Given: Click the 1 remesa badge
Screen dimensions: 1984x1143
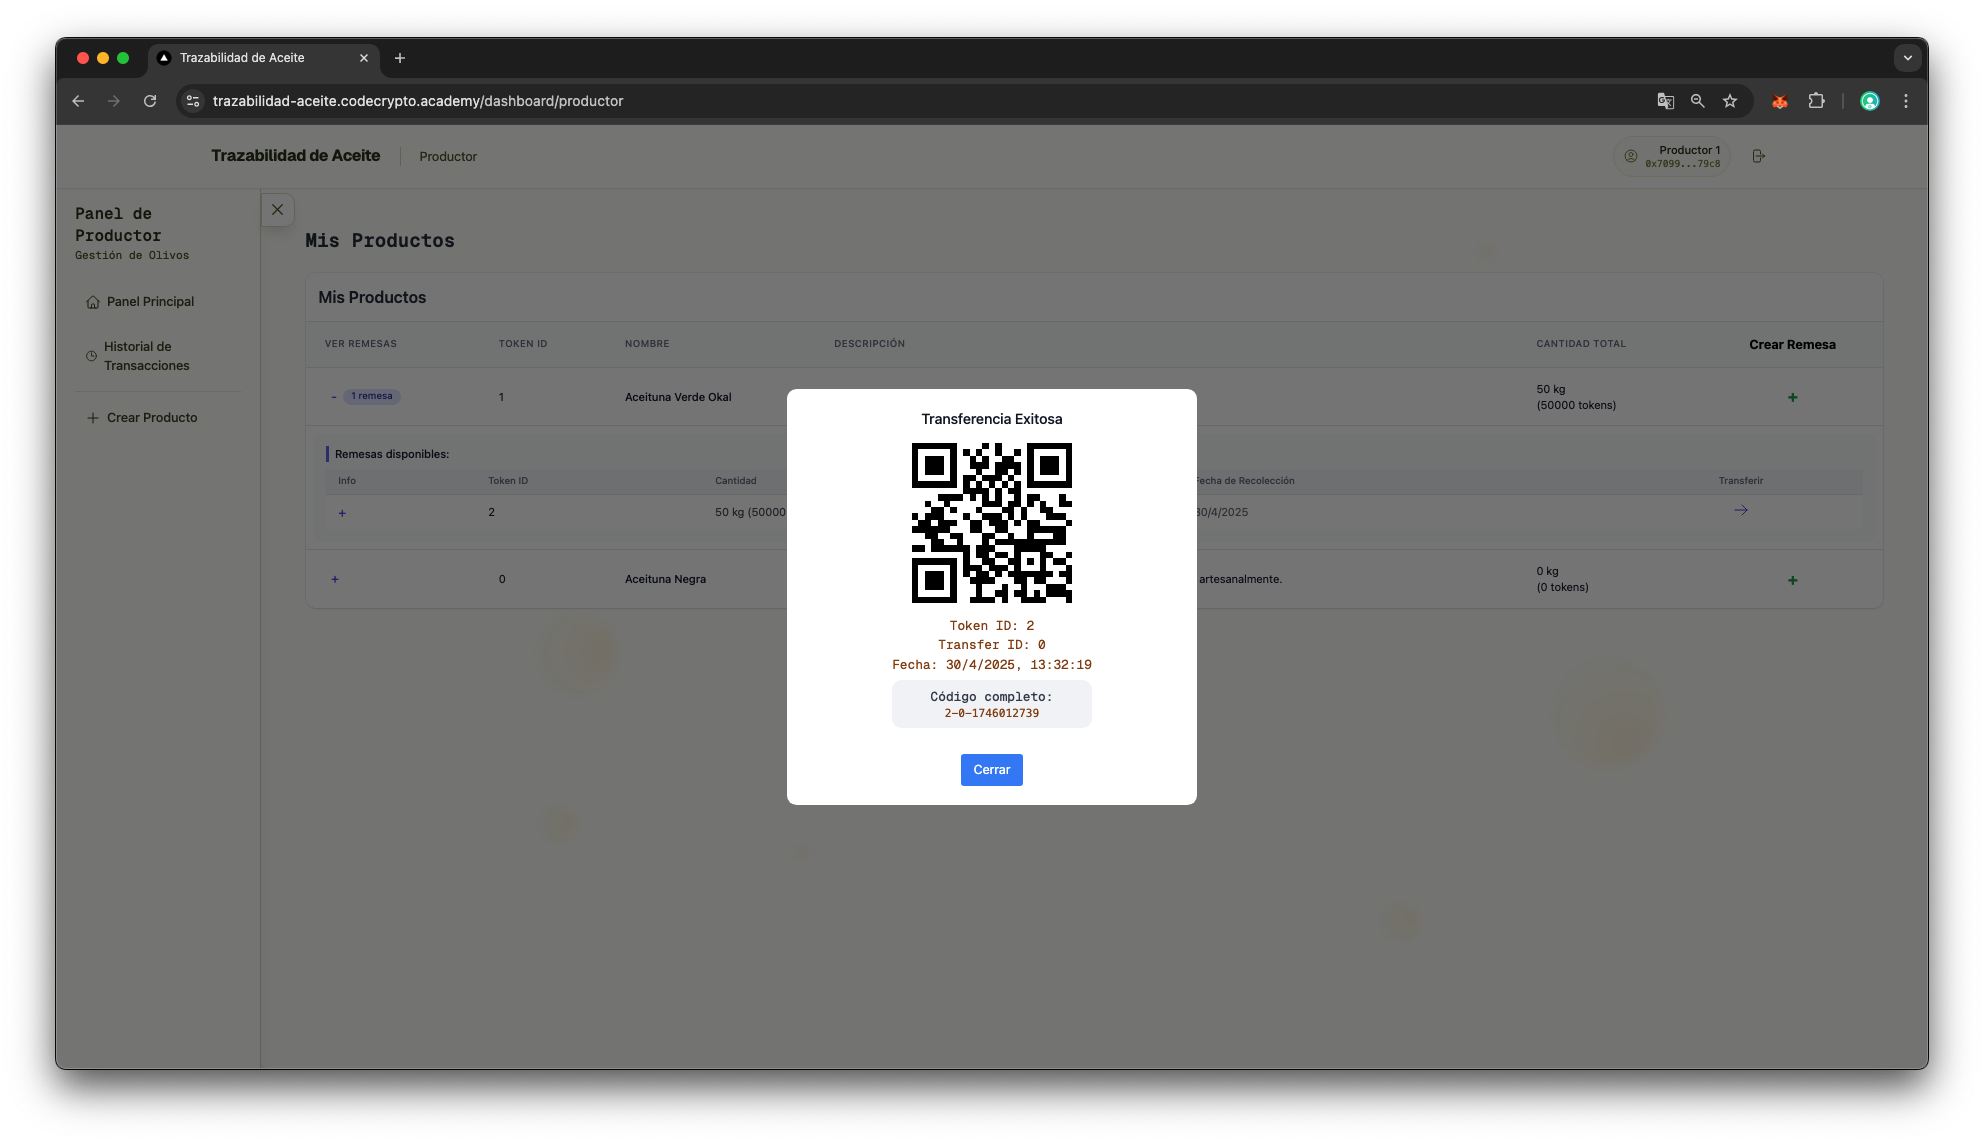Looking at the screenshot, I should [x=372, y=396].
